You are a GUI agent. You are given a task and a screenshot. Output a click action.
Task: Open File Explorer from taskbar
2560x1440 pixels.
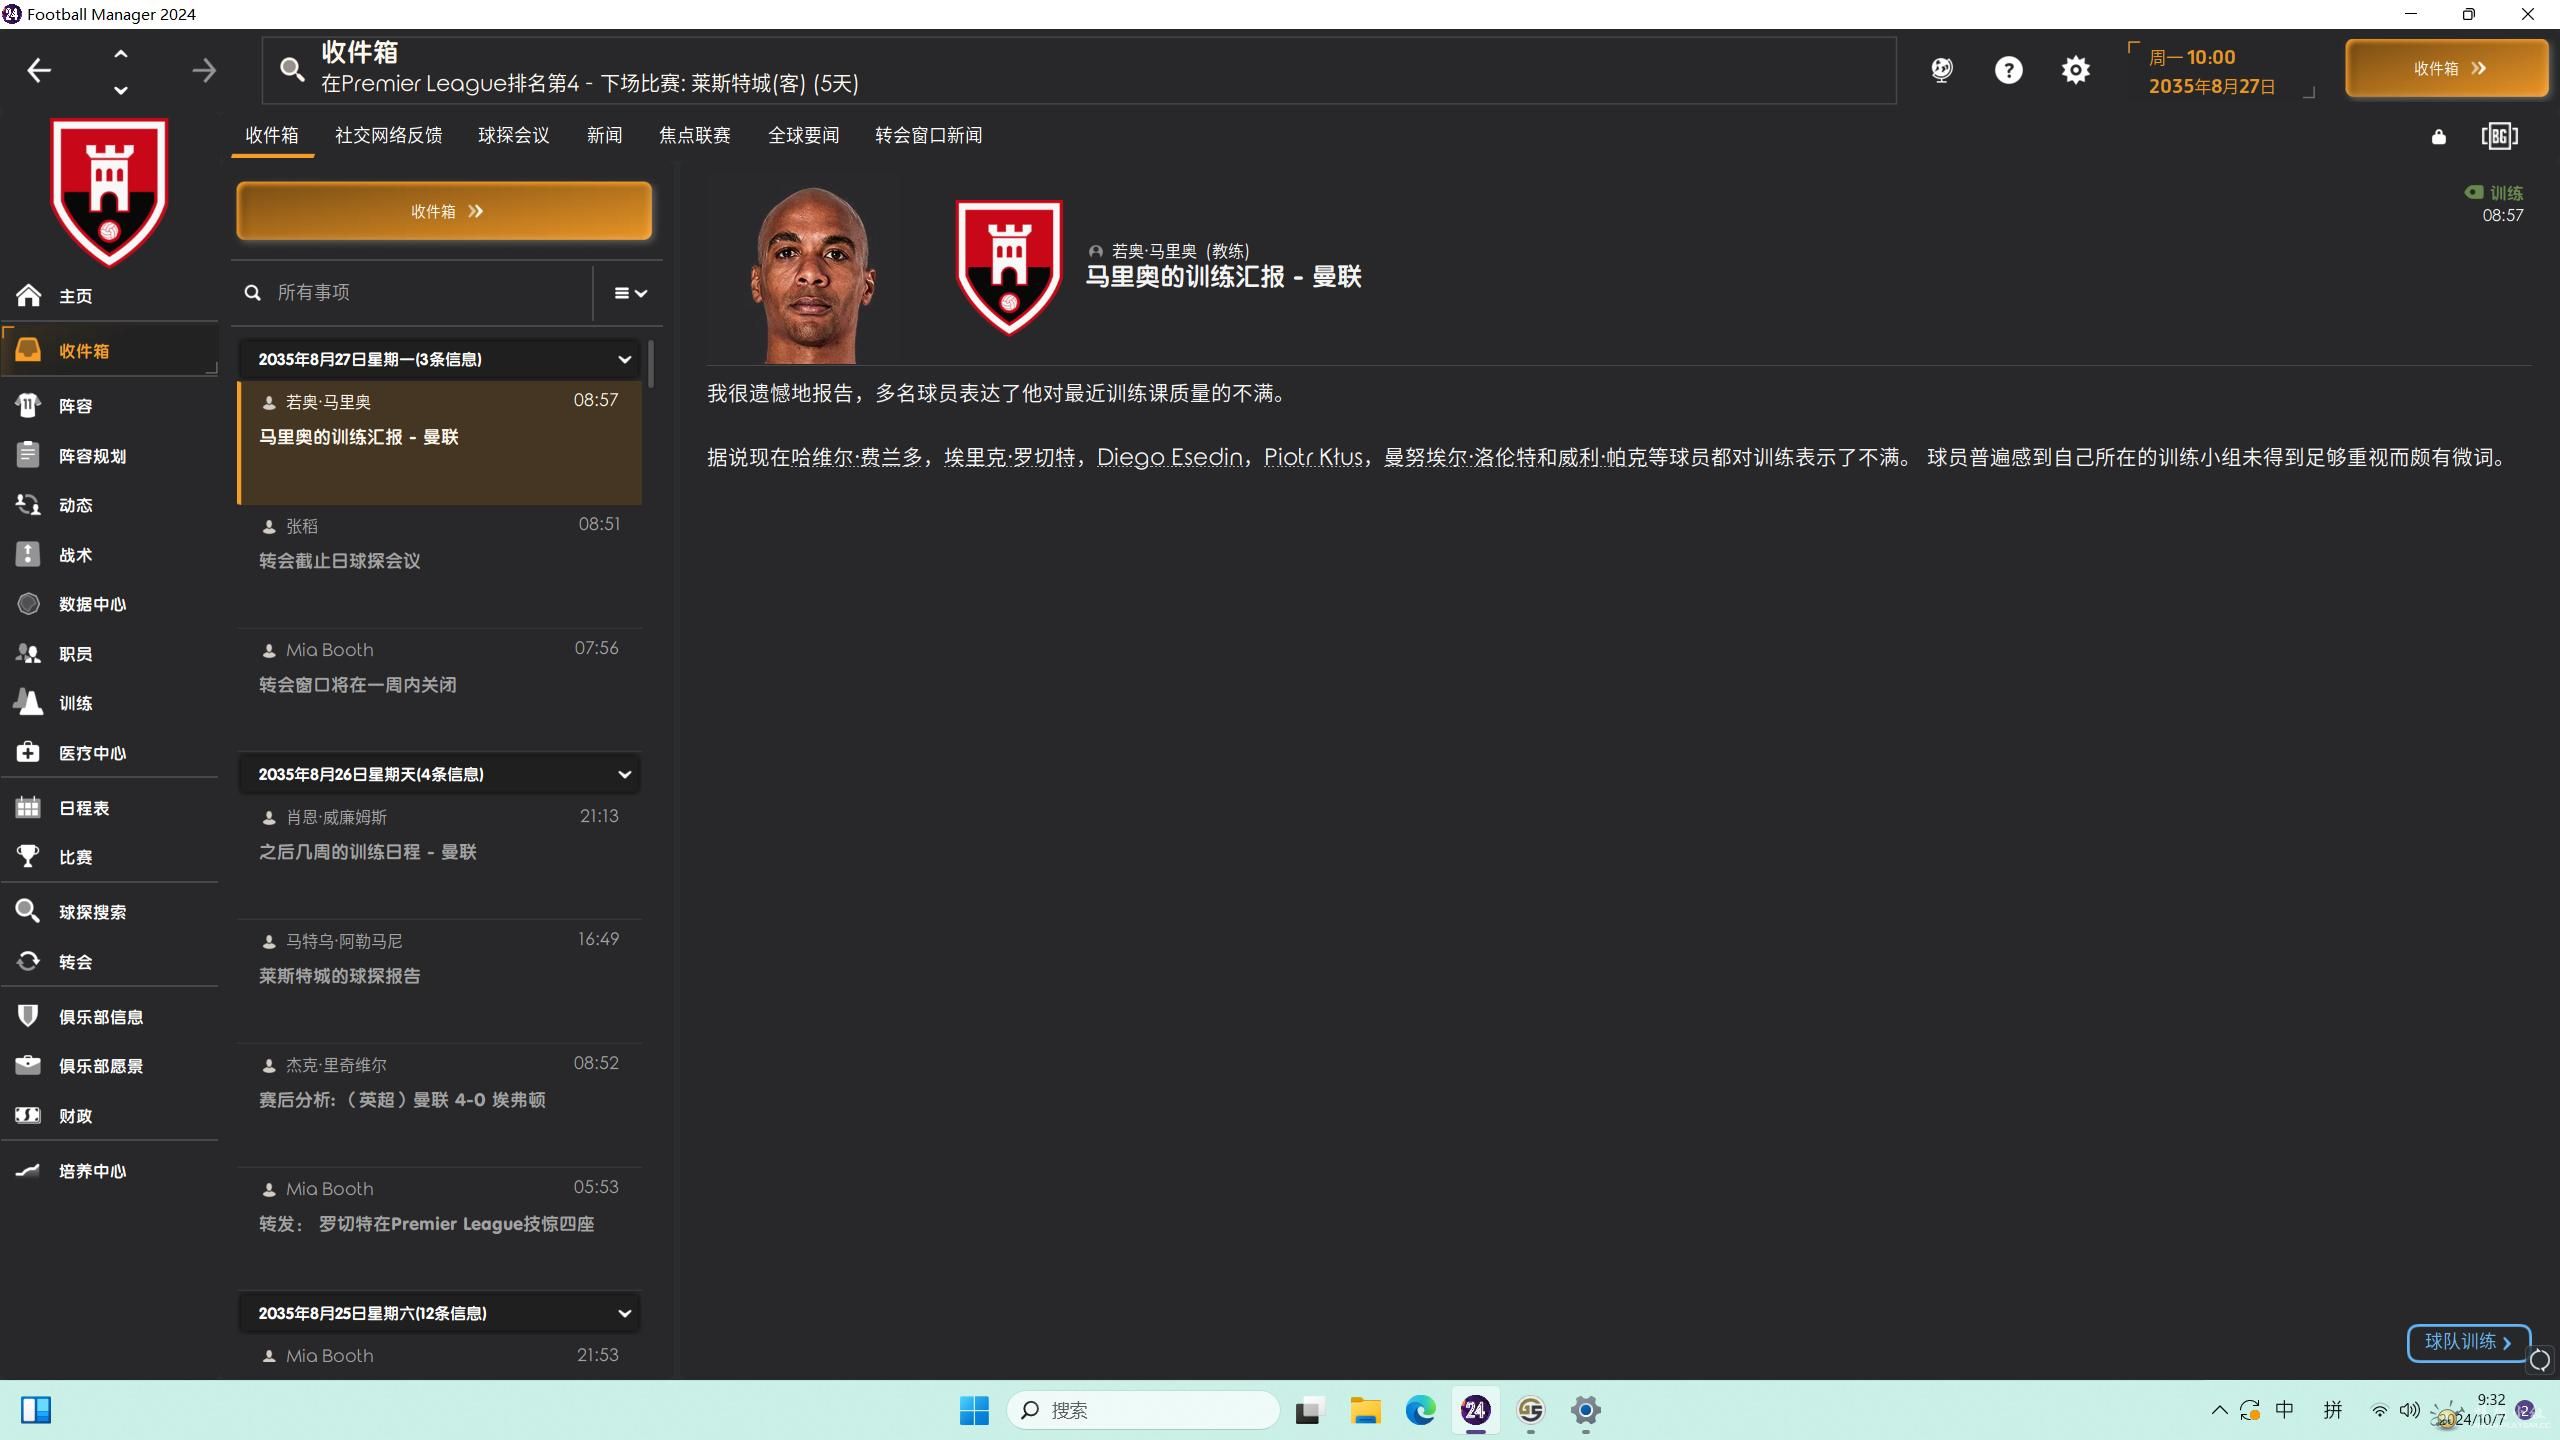click(1364, 1410)
